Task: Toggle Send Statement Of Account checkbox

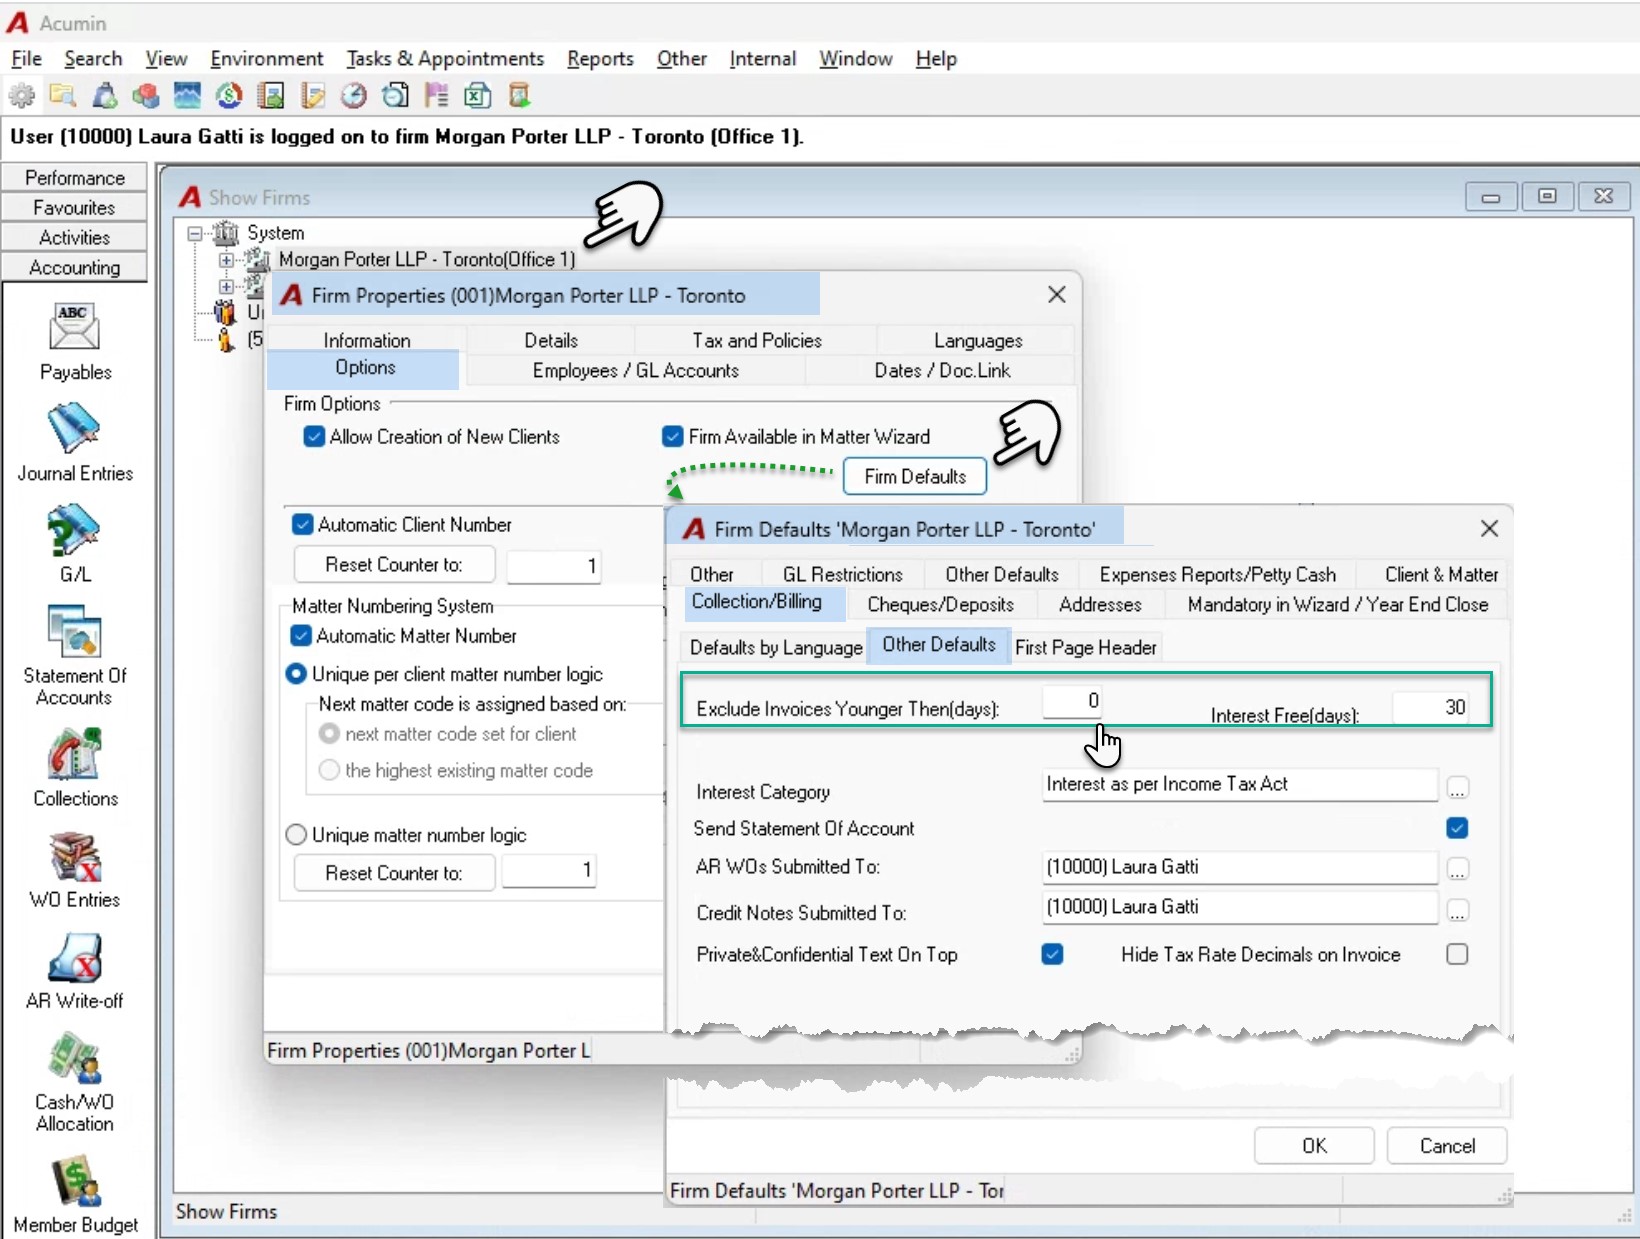Action: [x=1457, y=828]
